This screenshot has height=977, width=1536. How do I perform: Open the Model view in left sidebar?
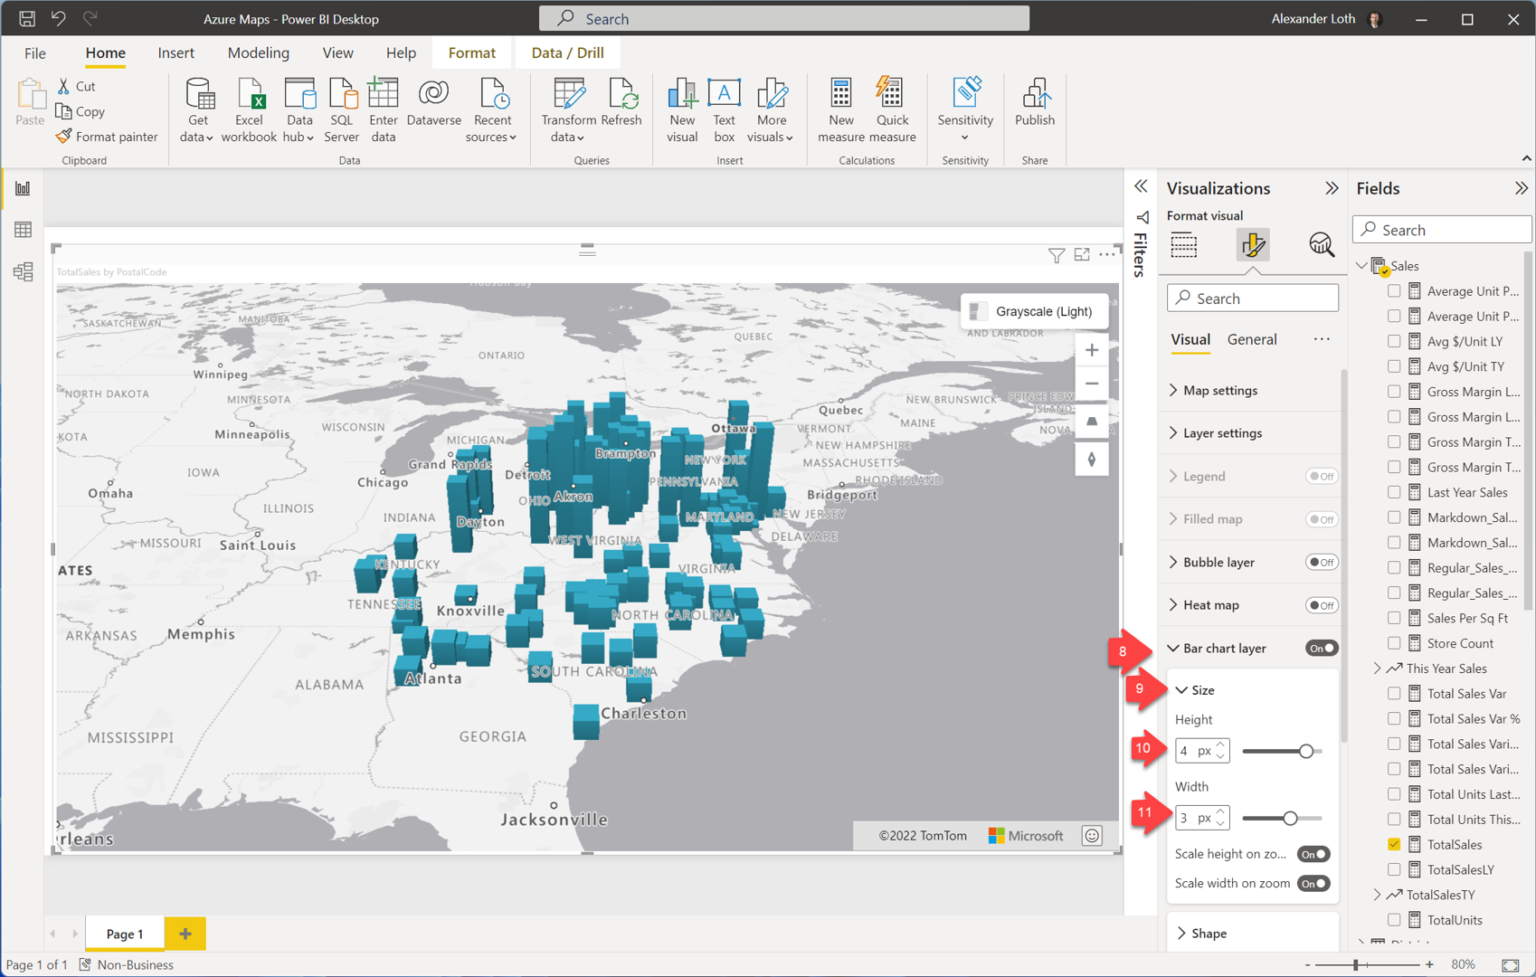[x=23, y=272]
